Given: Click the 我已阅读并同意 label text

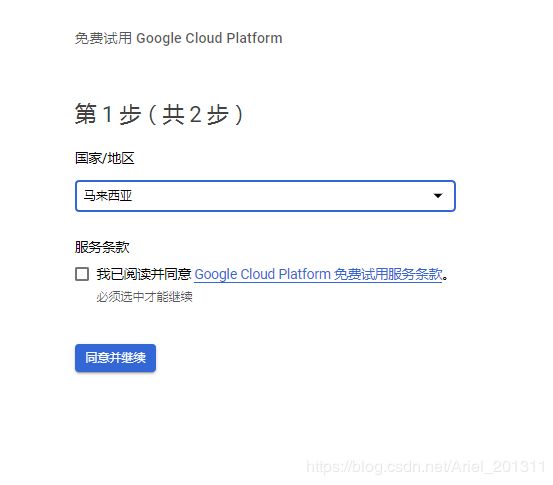Looking at the screenshot, I should [x=144, y=274].
